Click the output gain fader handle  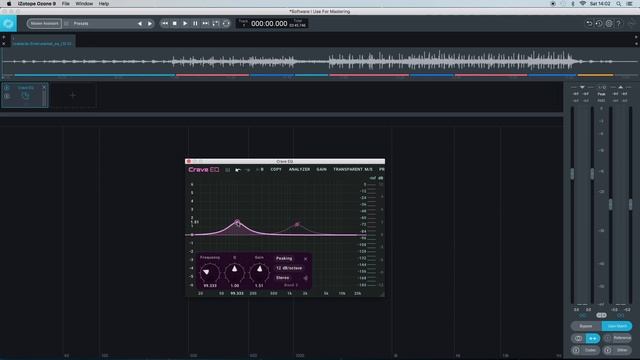611,204
